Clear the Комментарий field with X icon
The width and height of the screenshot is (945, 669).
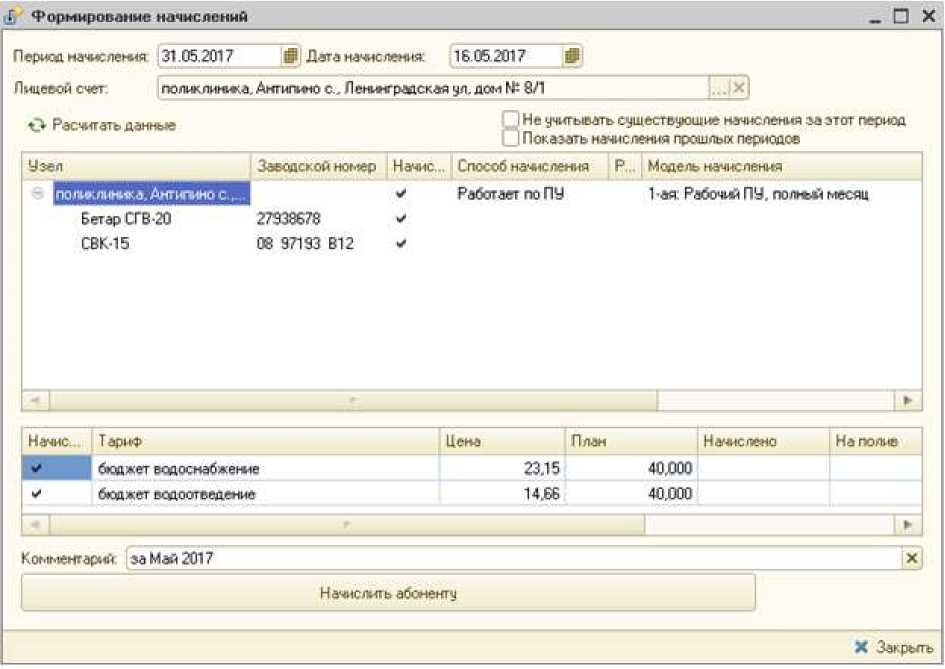(912, 559)
